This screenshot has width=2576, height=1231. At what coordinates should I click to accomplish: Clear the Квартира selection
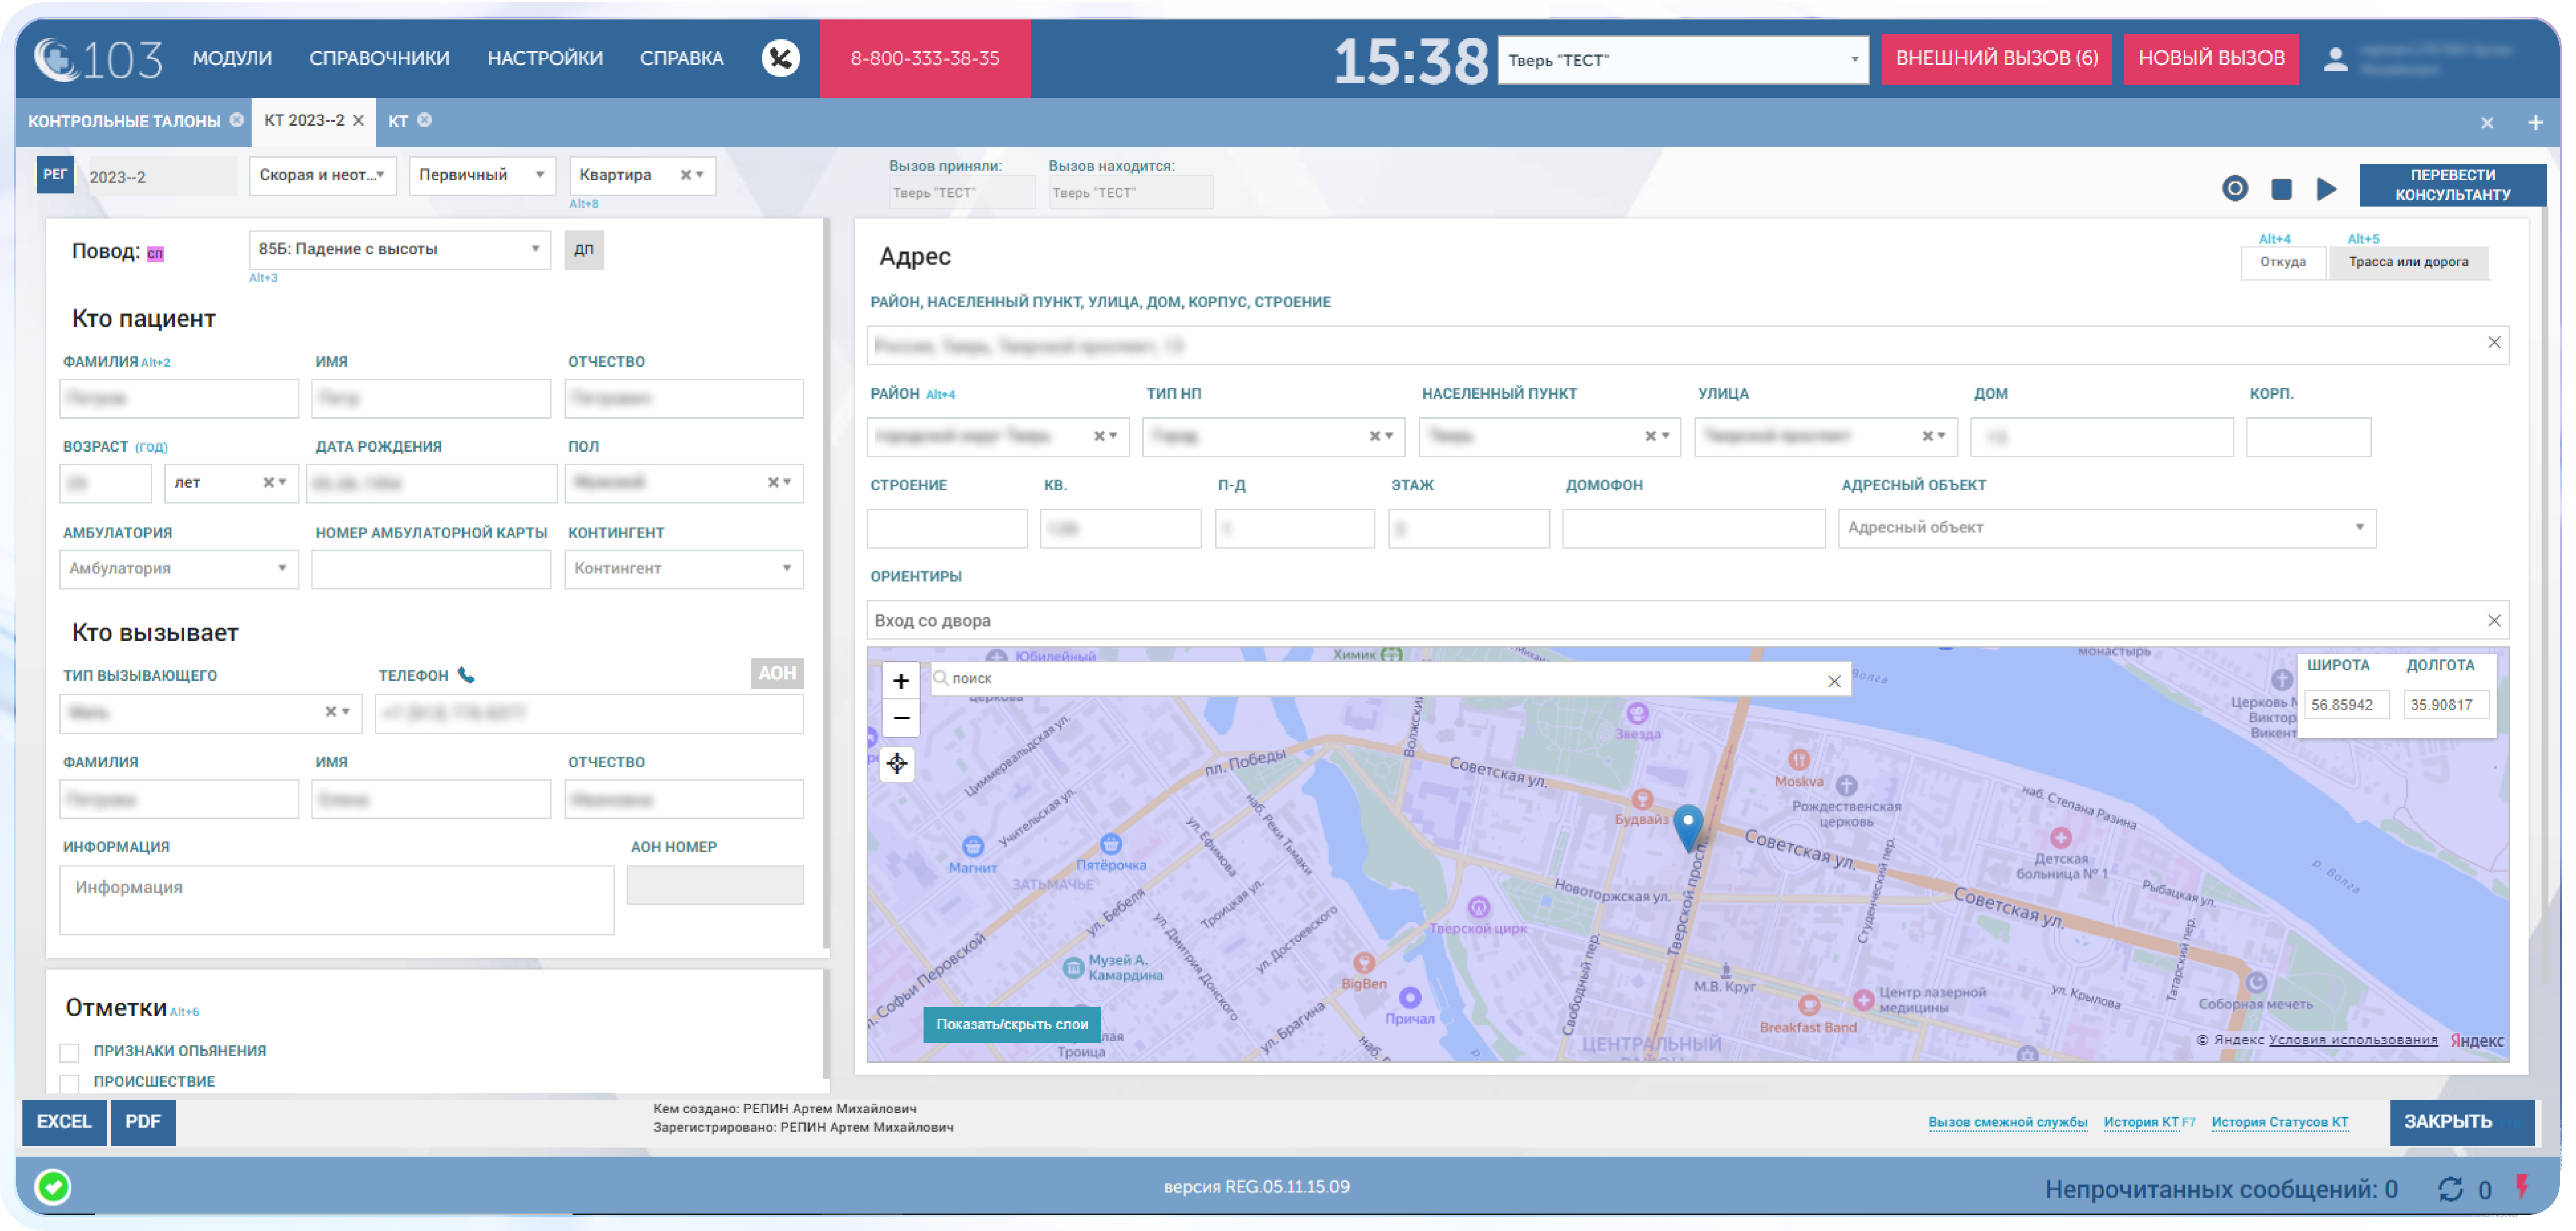click(686, 174)
